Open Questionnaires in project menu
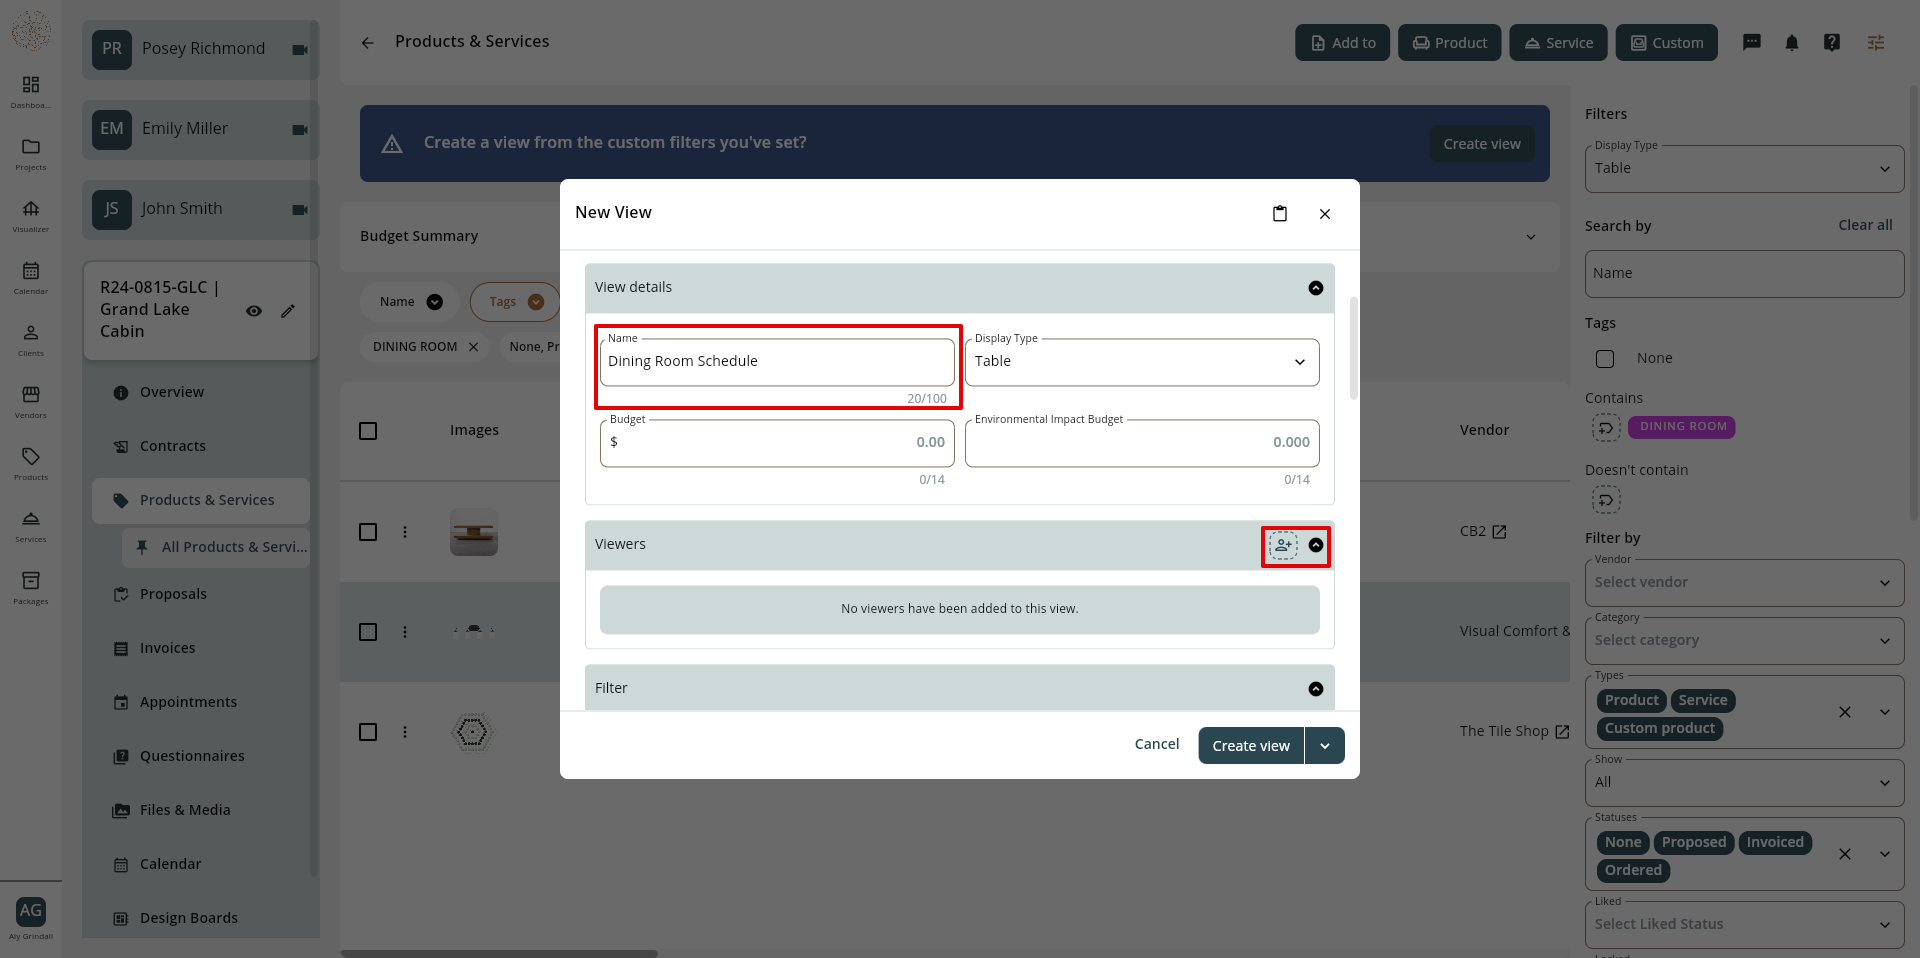This screenshot has width=1920, height=958. [192, 756]
